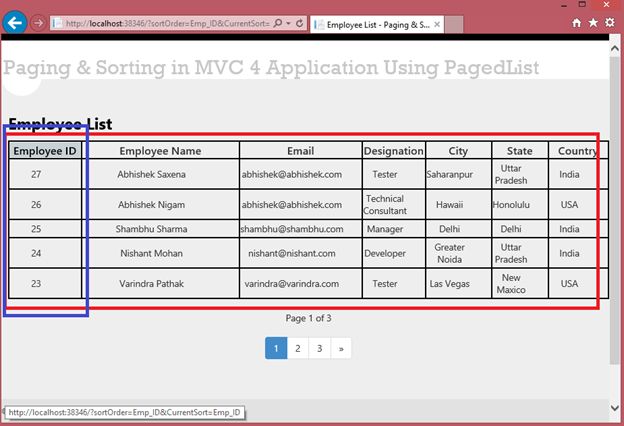Click the scrollbar up arrow
Image resolution: width=624 pixels, height=426 pixels.
coord(614,48)
